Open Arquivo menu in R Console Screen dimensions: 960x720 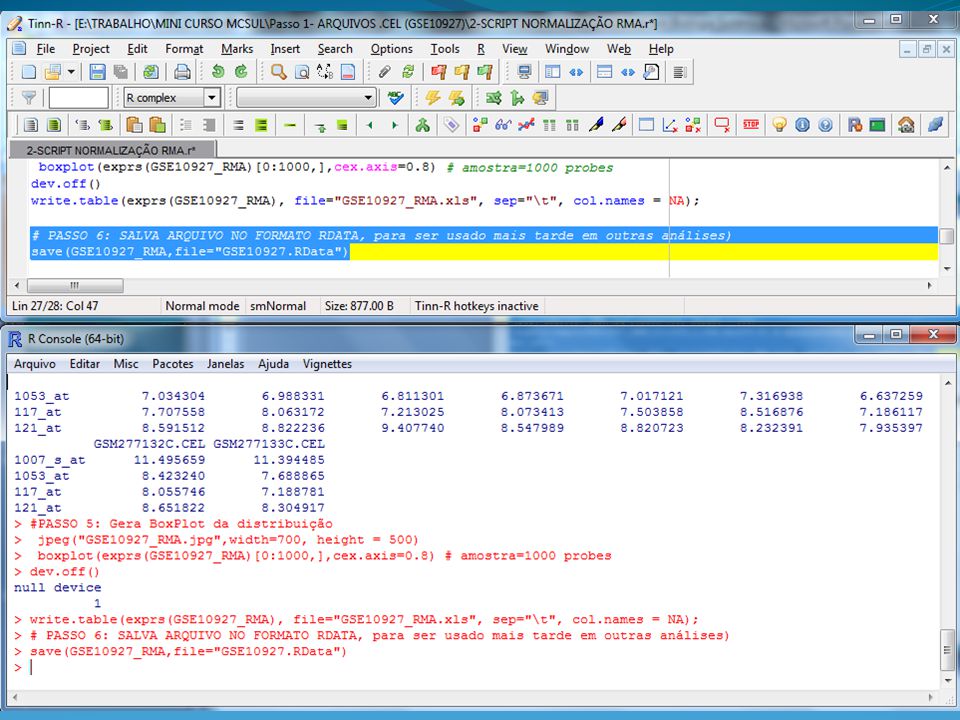coord(34,364)
